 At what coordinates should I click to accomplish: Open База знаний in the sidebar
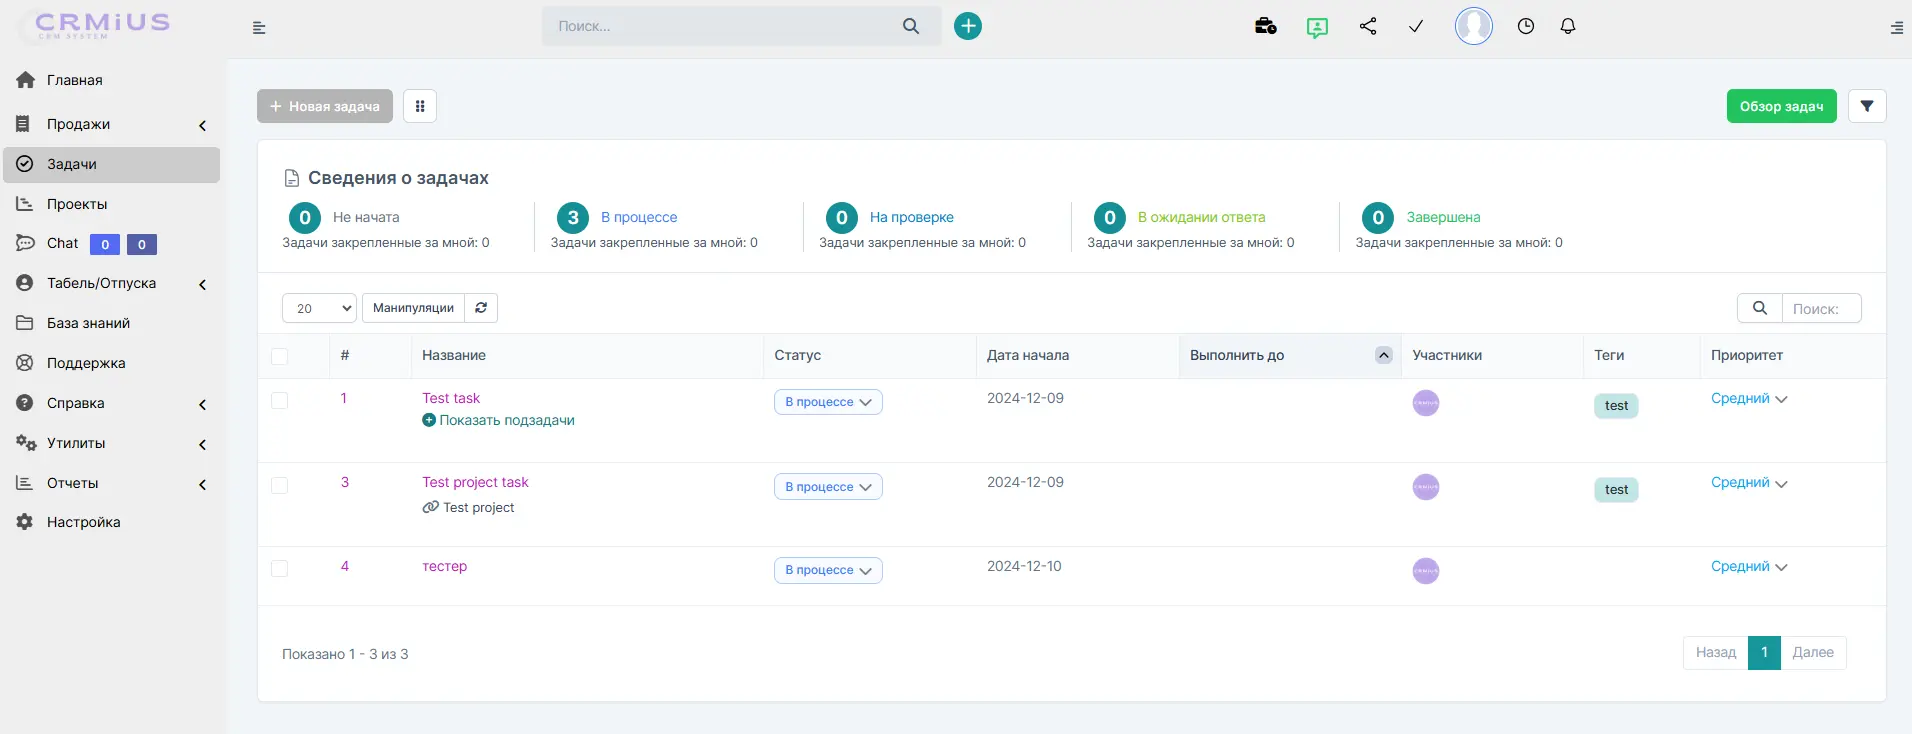click(x=111, y=323)
